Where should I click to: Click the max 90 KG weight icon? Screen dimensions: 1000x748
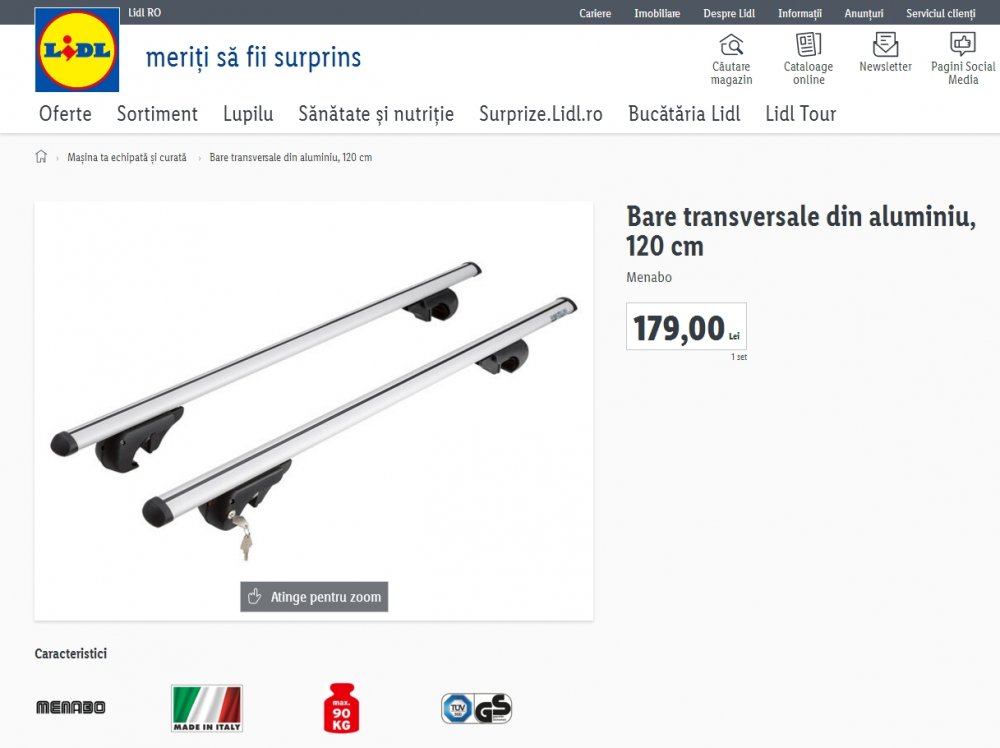click(341, 708)
